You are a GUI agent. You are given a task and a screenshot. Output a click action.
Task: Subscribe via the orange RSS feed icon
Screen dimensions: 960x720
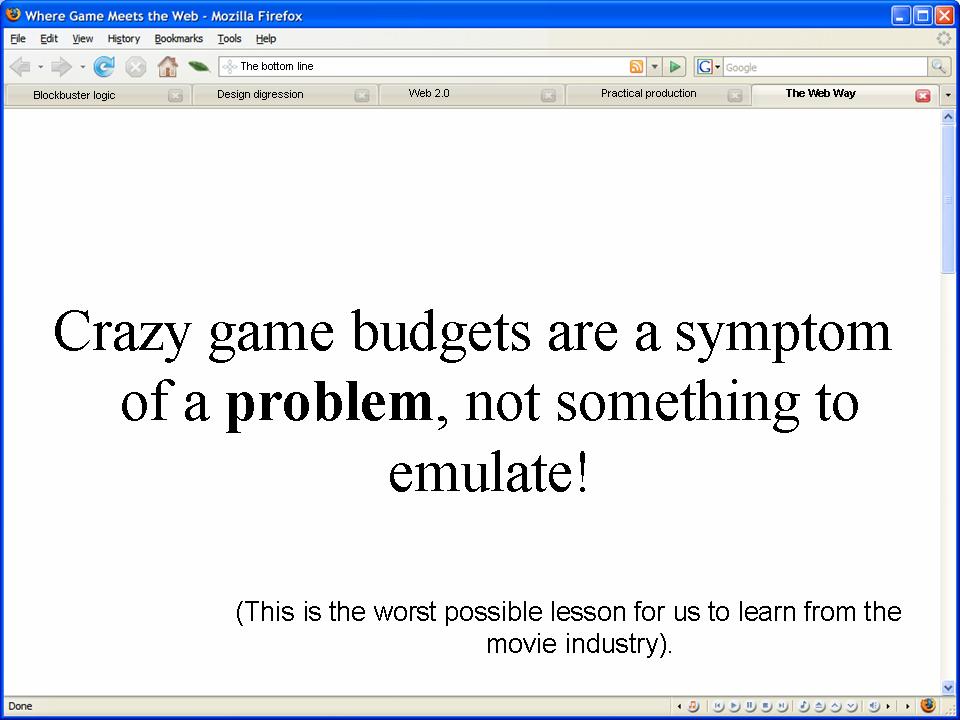pos(636,67)
